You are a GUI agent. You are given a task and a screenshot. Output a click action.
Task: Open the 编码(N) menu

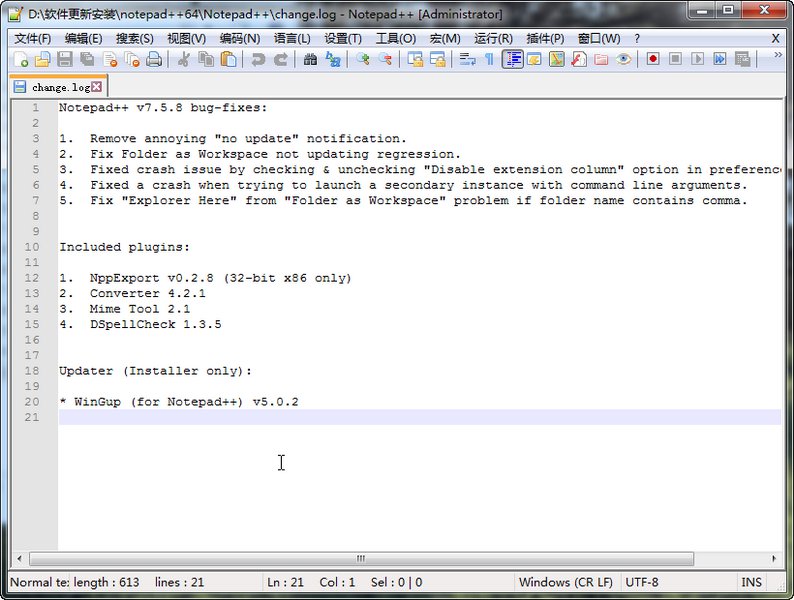click(240, 38)
